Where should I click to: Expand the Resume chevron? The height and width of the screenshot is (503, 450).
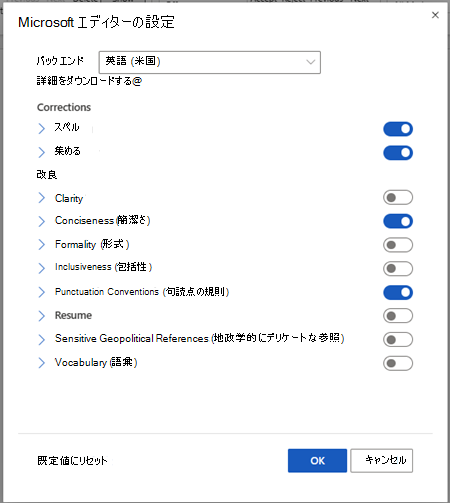pos(41,316)
